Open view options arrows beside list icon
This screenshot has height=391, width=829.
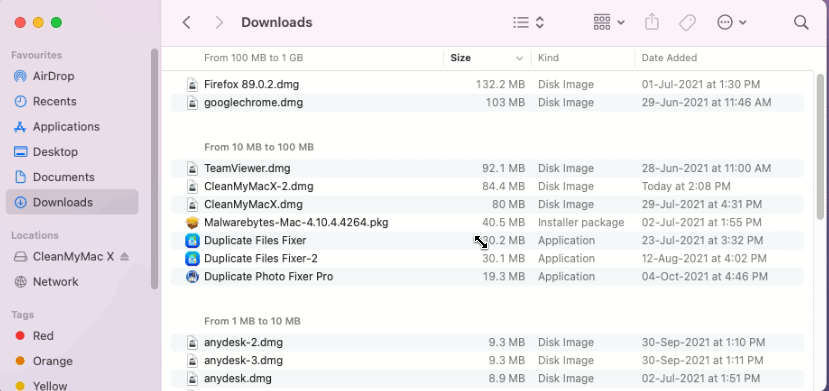pos(540,22)
